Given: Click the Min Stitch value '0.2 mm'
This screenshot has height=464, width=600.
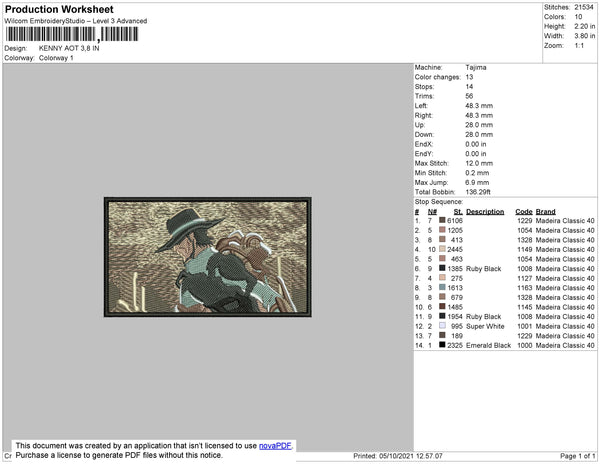Looking at the screenshot, I should click(477, 173).
